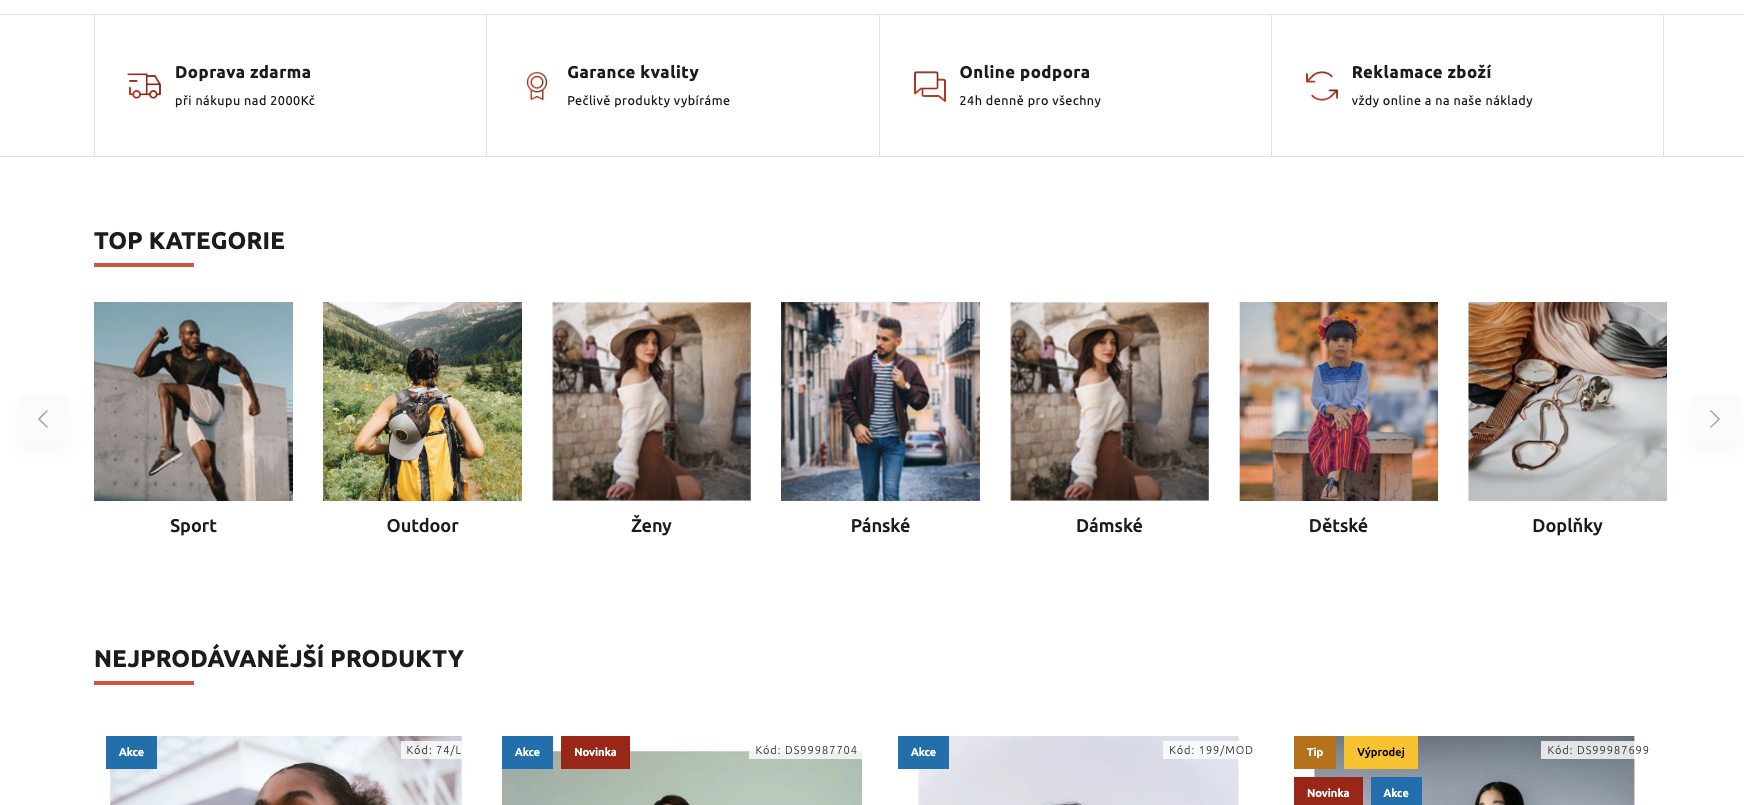Open the Doplňky category image
This screenshot has width=1744, height=805.
[1567, 401]
